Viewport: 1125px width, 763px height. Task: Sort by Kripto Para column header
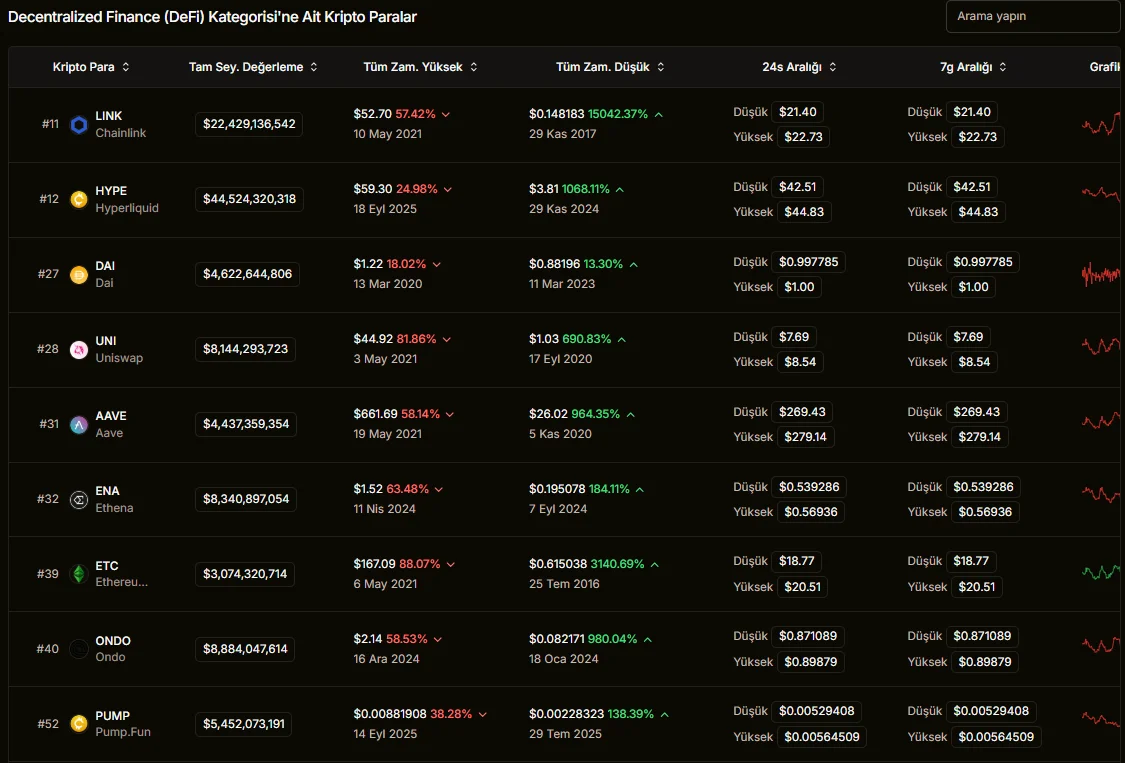91,67
